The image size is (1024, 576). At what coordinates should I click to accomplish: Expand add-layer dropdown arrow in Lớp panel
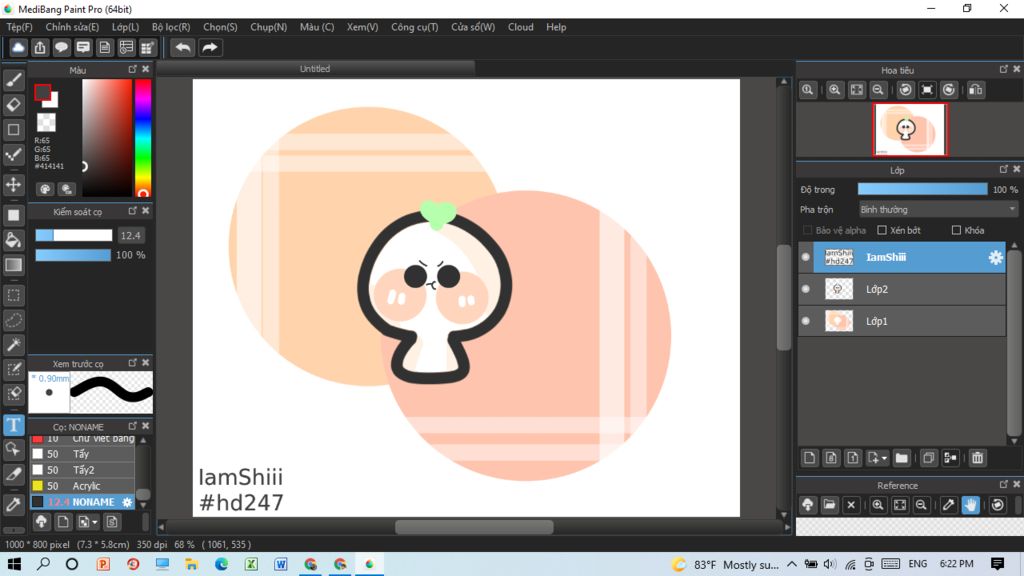point(884,458)
